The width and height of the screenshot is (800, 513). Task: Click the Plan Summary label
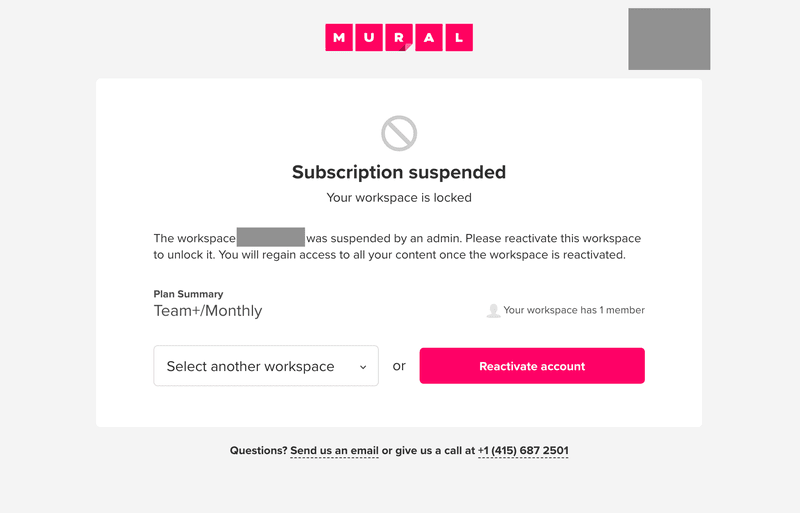[188, 294]
